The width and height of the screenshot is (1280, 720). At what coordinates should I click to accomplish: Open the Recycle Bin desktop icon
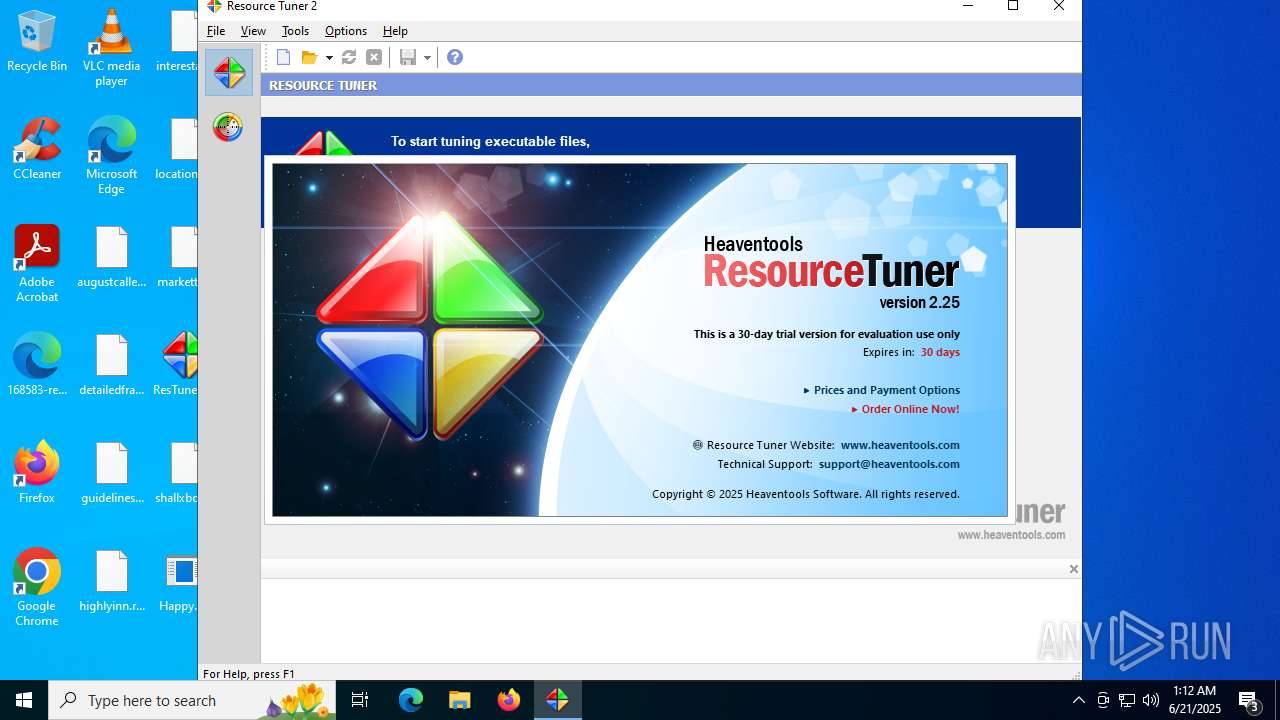(37, 42)
